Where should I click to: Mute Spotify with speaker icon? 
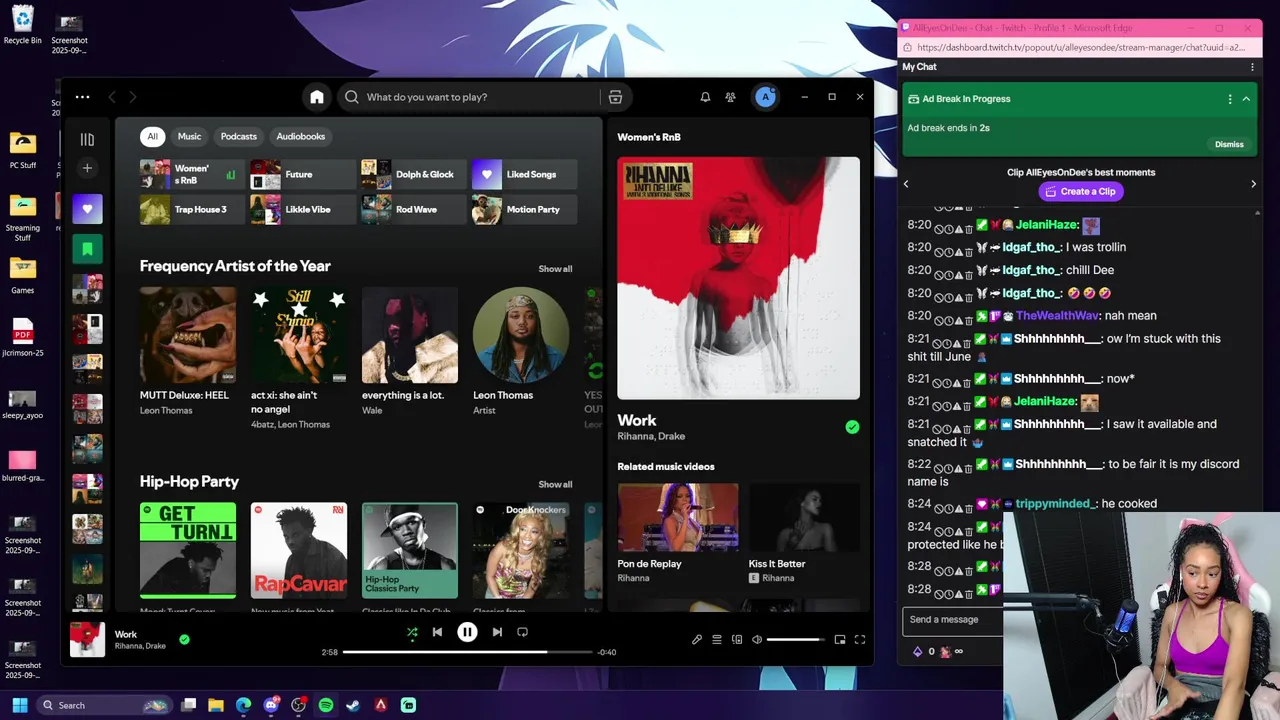pos(757,640)
